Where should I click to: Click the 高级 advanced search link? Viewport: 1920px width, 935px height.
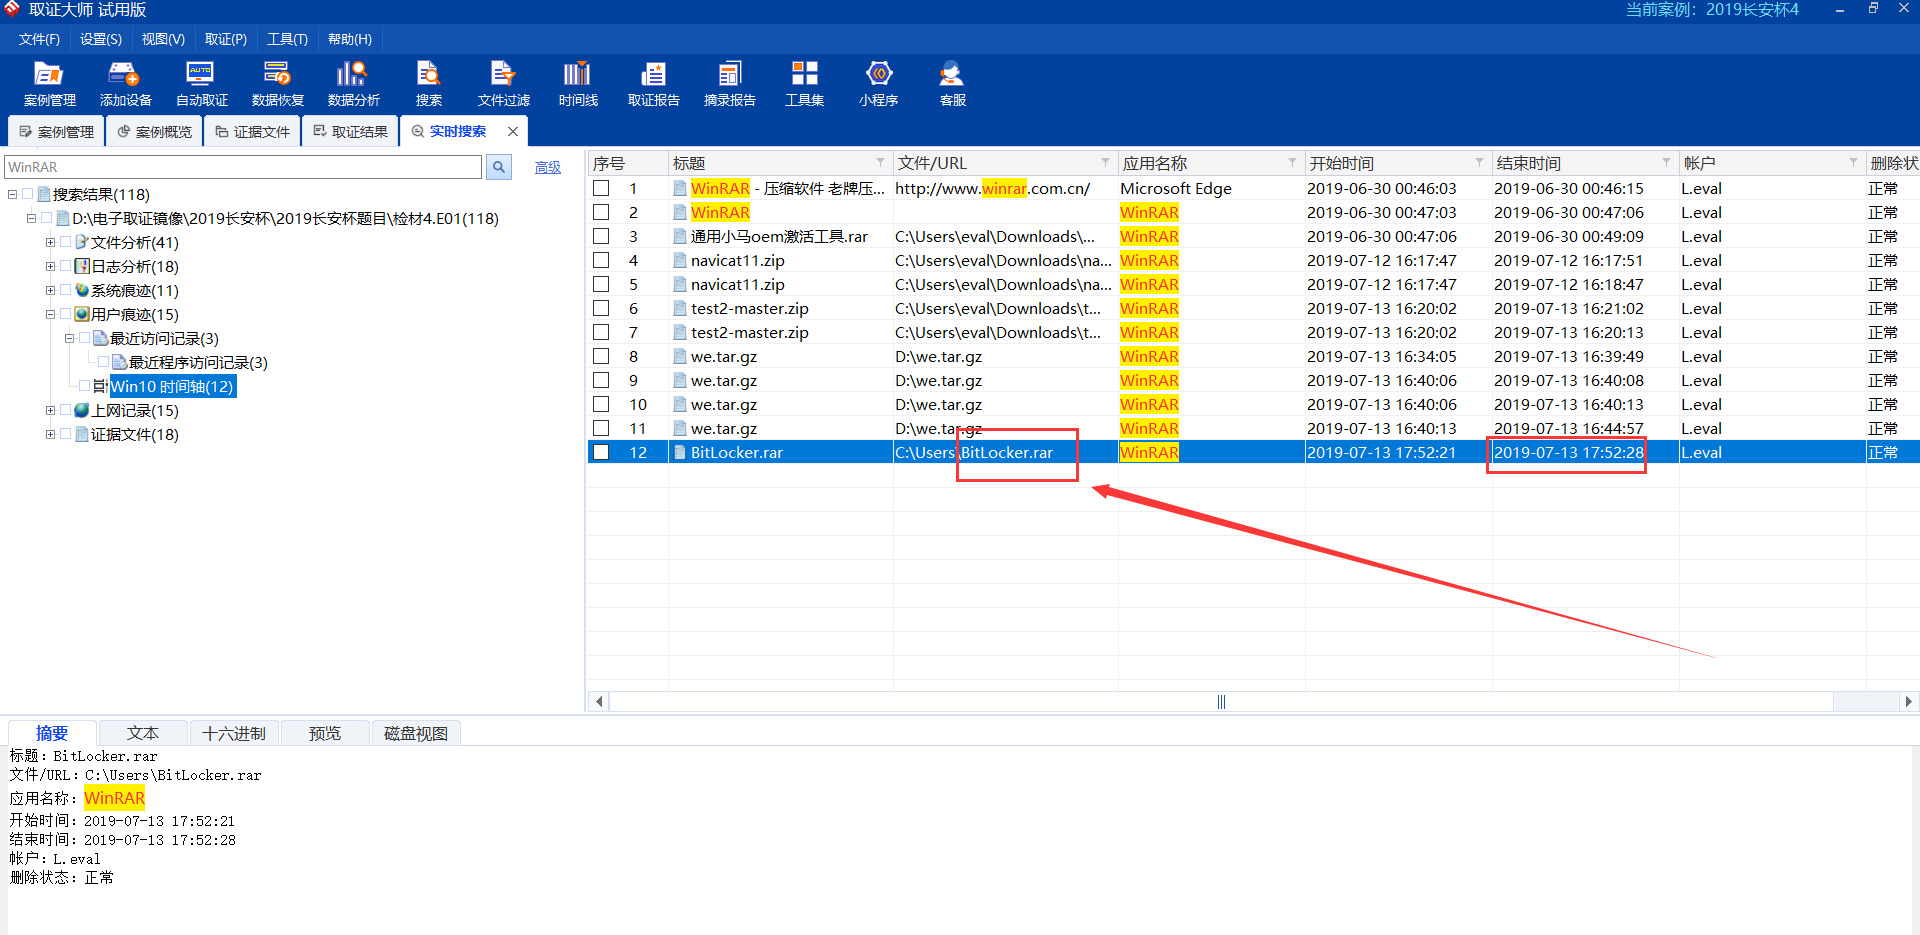coord(548,167)
